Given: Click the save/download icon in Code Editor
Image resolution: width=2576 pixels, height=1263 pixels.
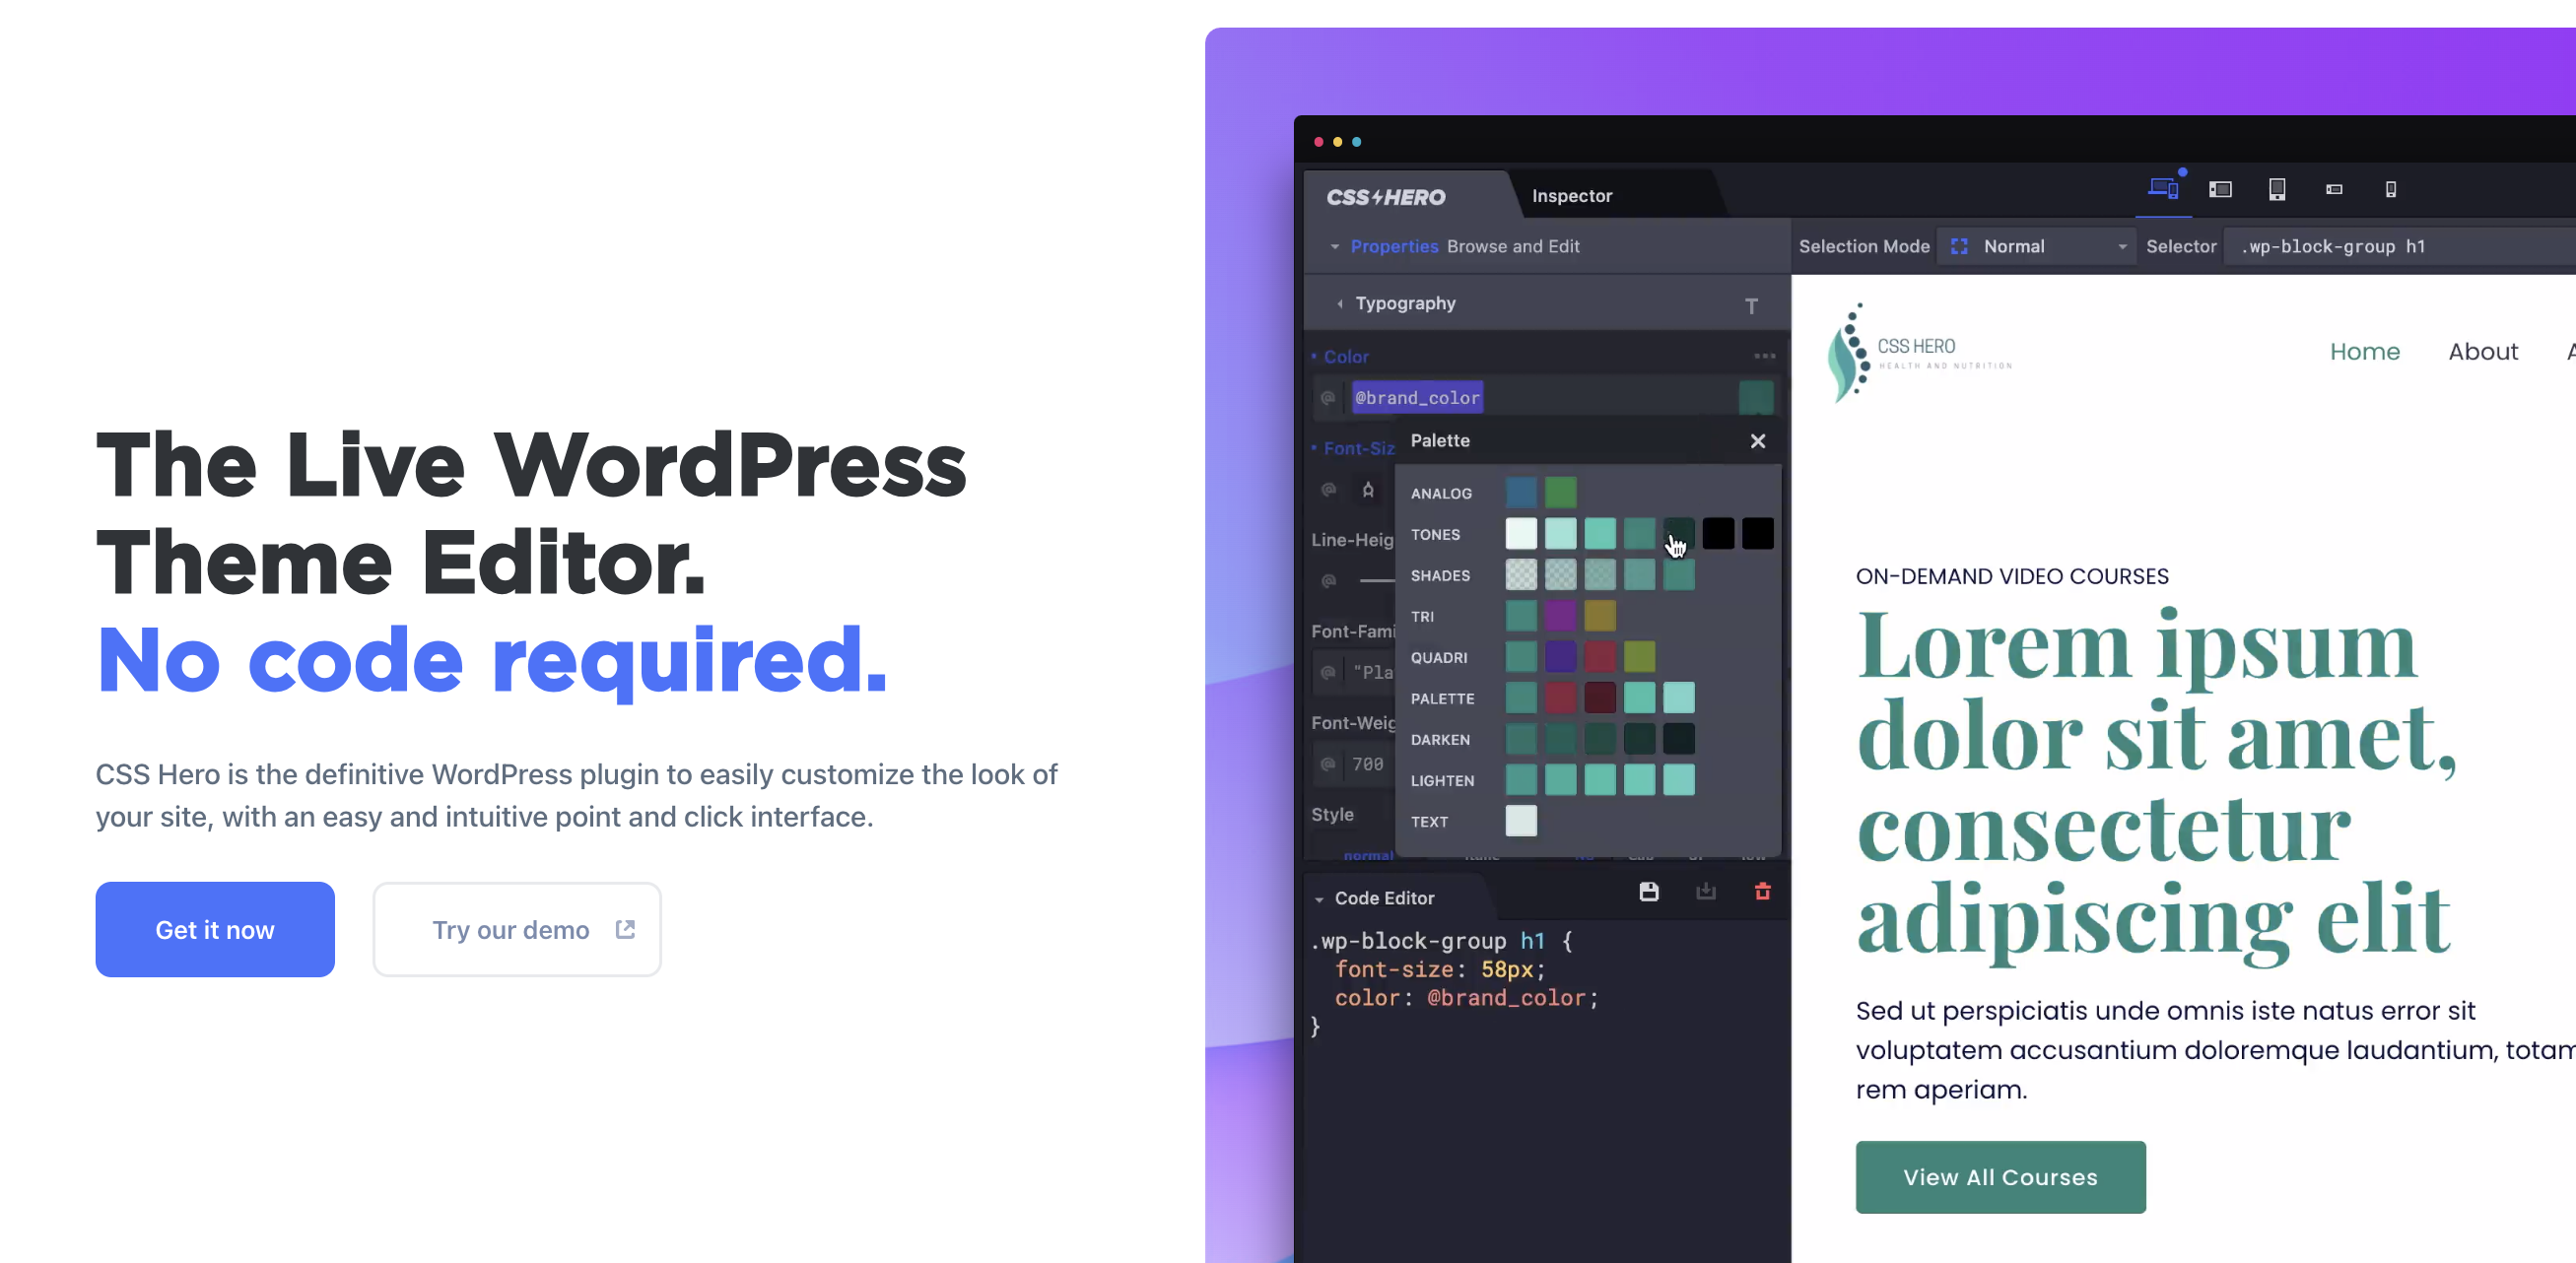Looking at the screenshot, I should click(x=1648, y=894).
